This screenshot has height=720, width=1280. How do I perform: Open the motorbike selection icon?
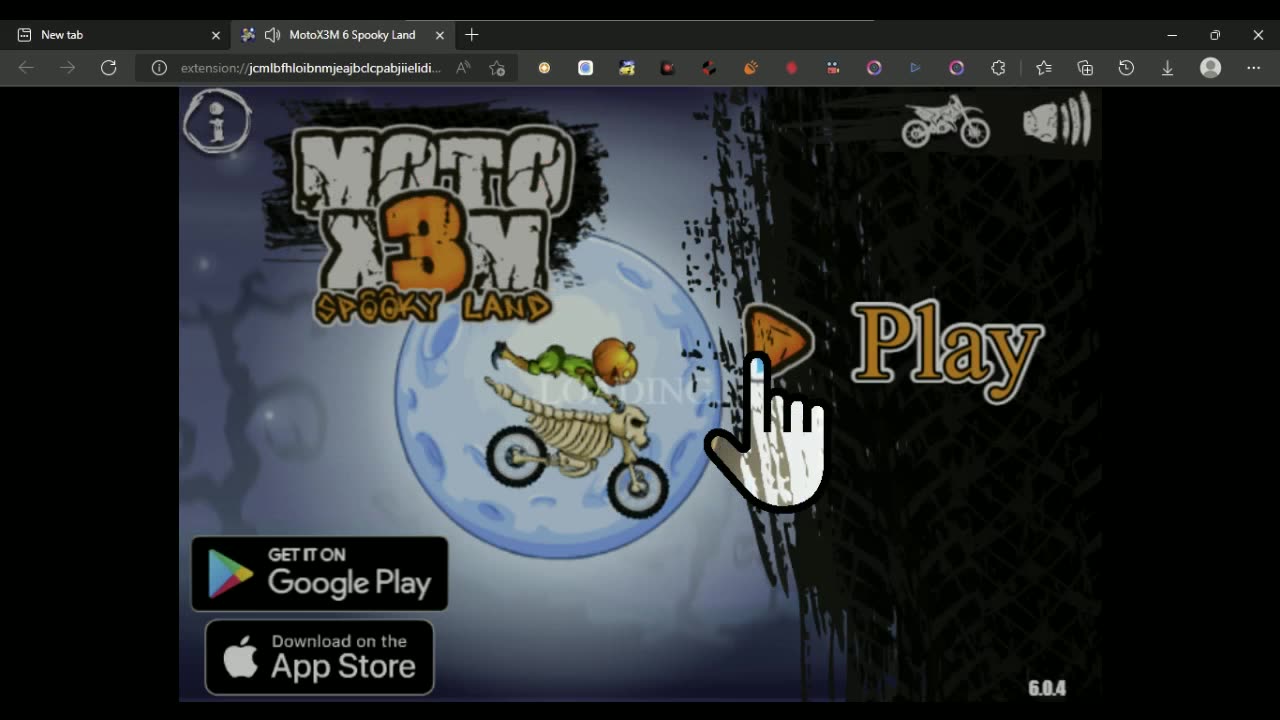pyautogui.click(x=945, y=122)
